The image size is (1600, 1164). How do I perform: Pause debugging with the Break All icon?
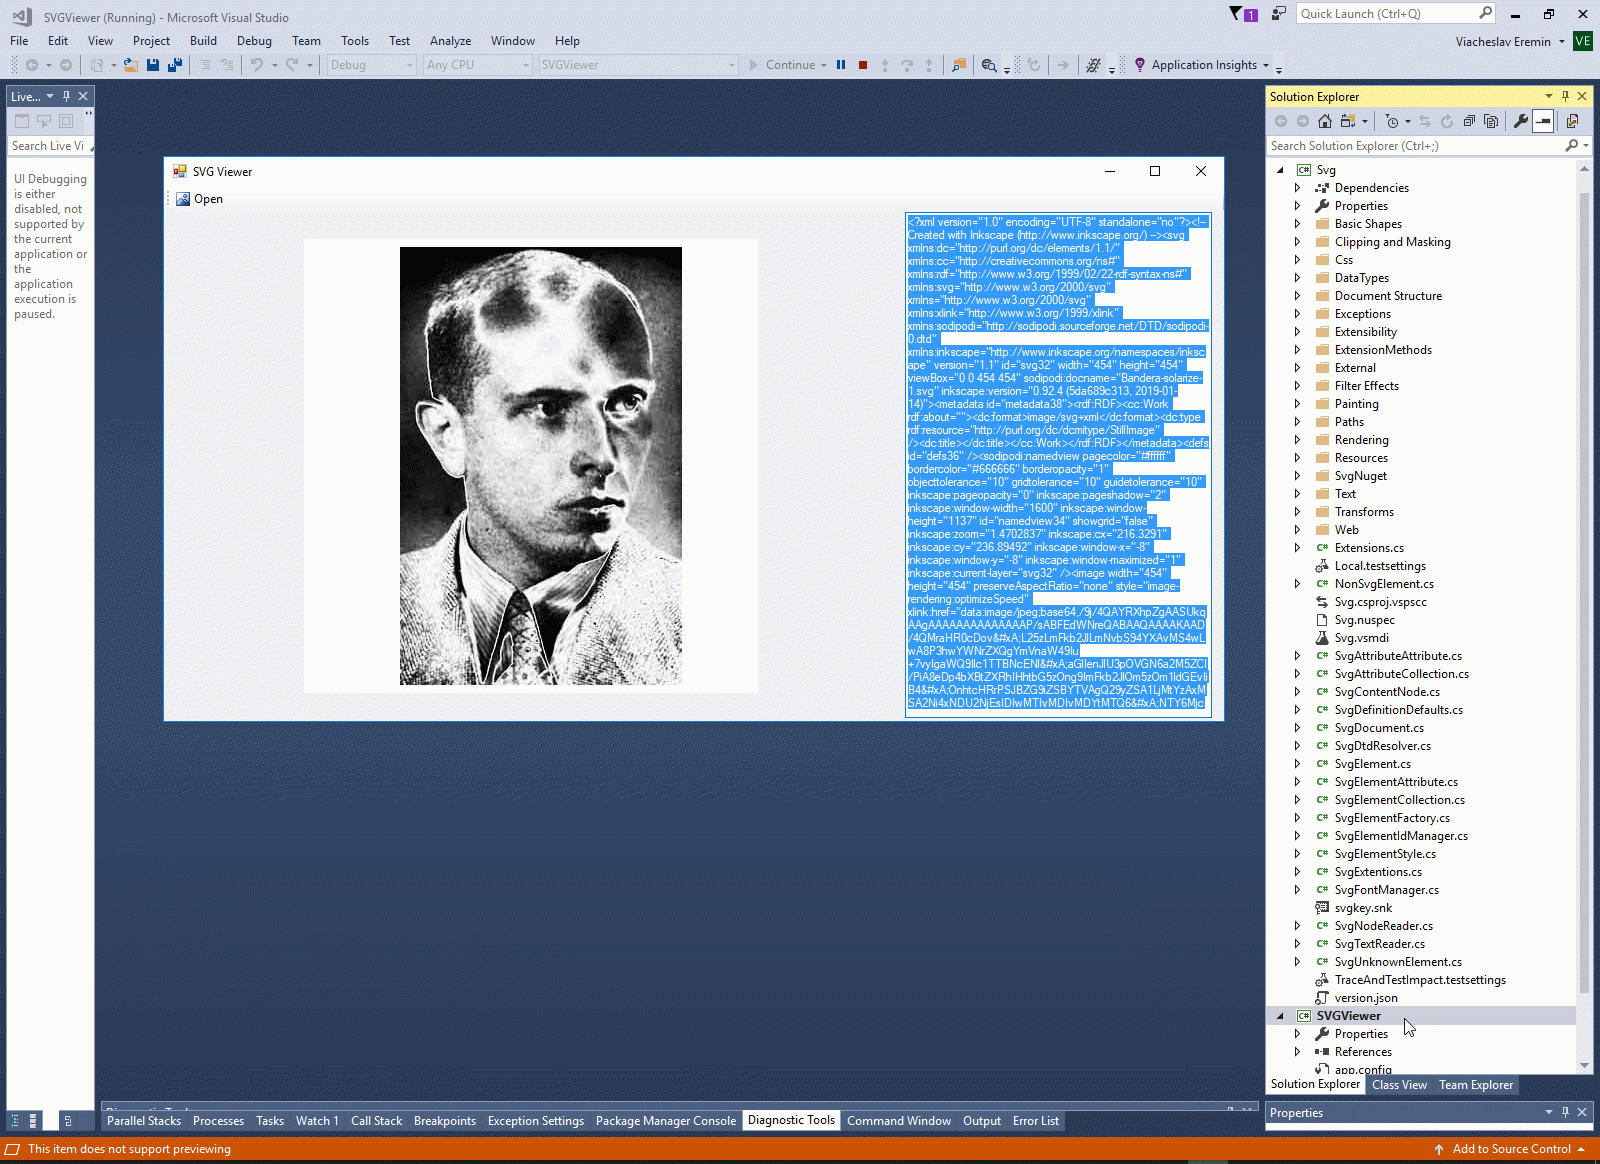[841, 65]
